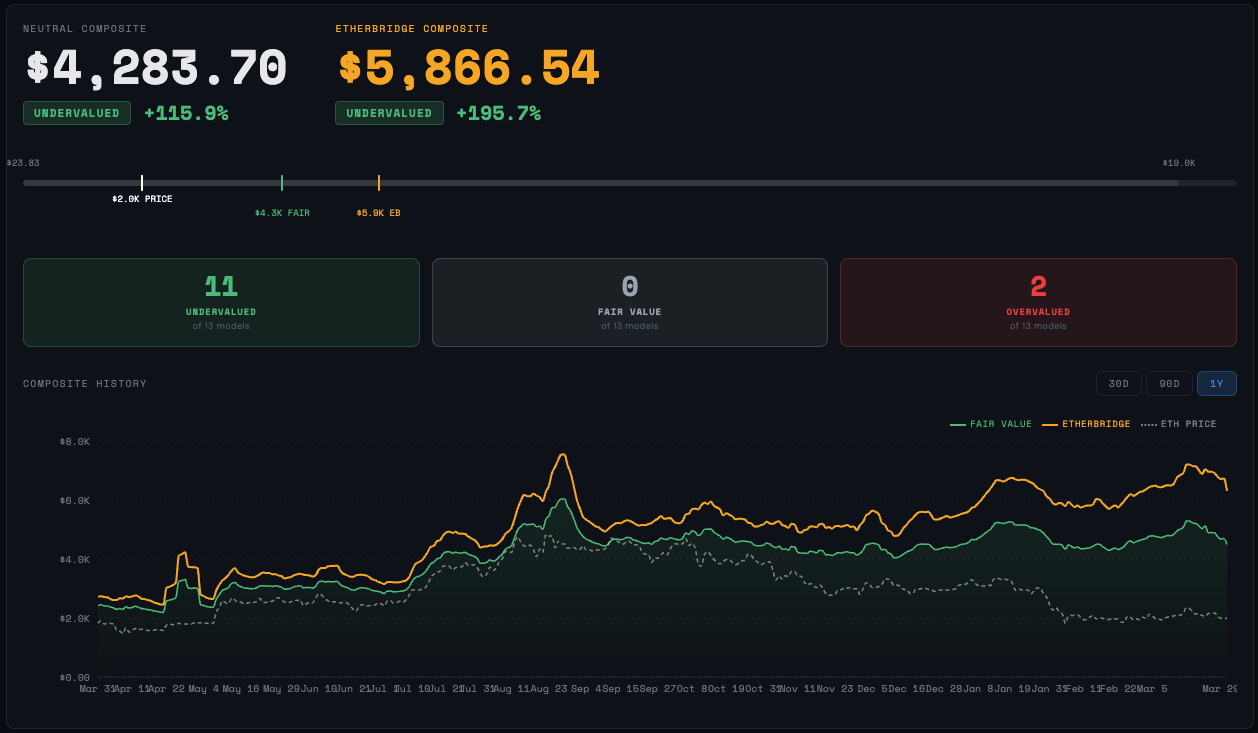Click the $8.0K y-axis label
Image resolution: width=1258 pixels, height=733 pixels.
(75, 441)
